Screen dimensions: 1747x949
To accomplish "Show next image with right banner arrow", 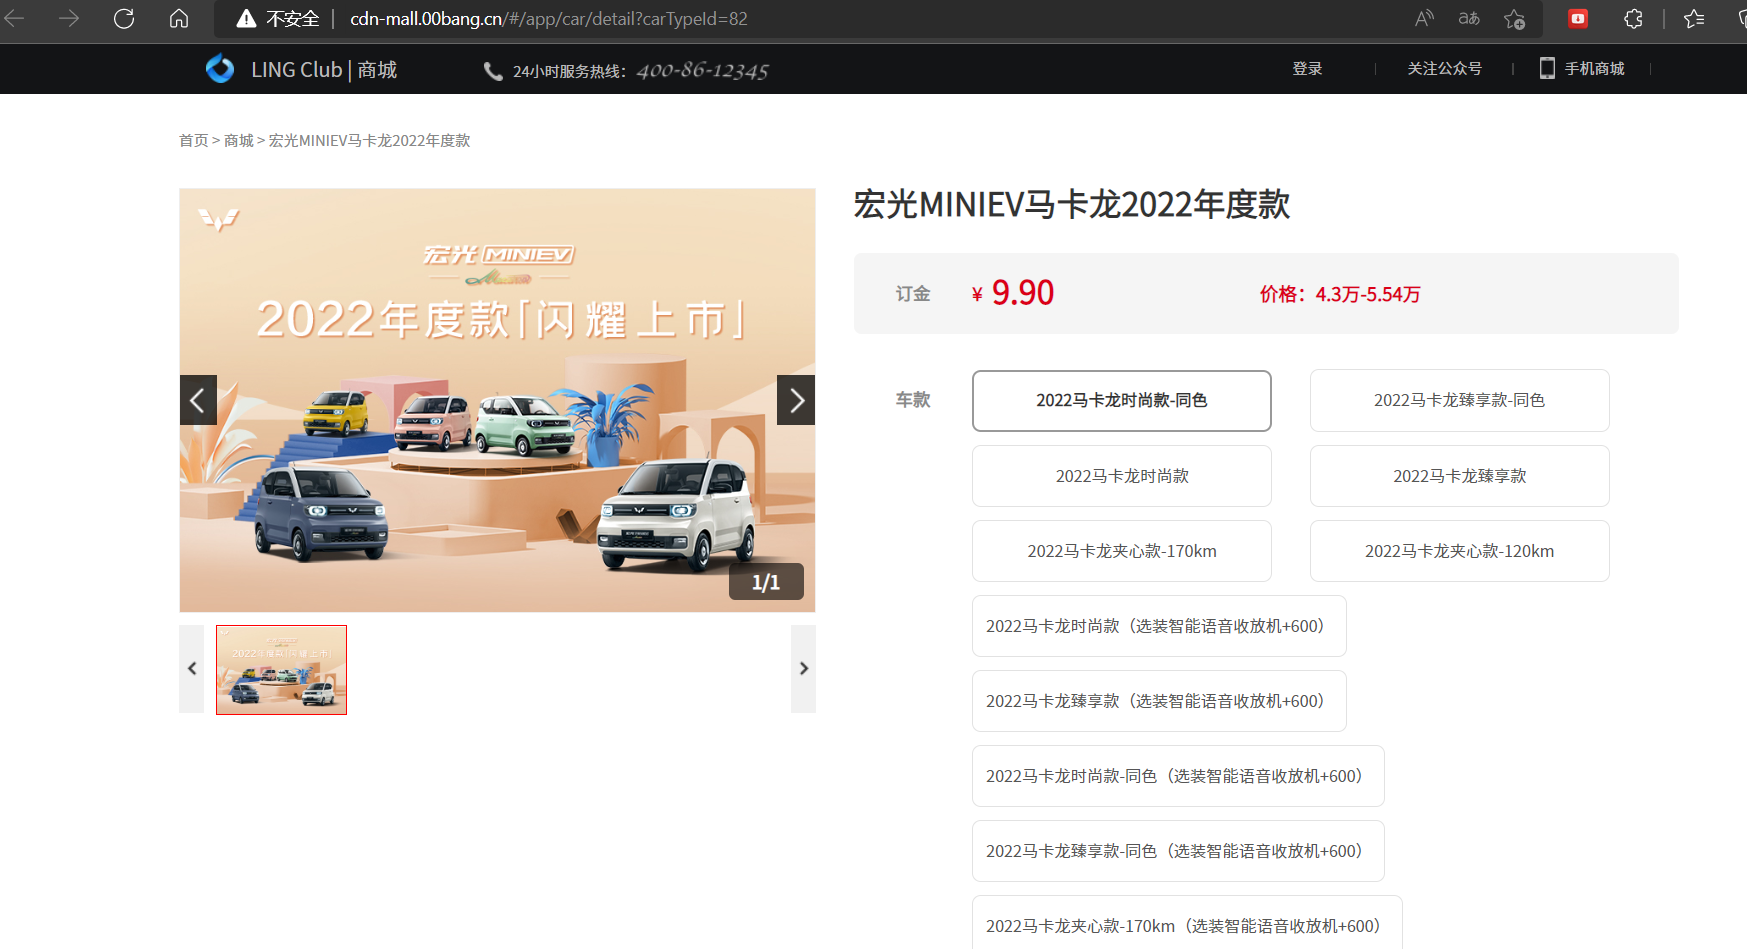I will [x=796, y=400].
